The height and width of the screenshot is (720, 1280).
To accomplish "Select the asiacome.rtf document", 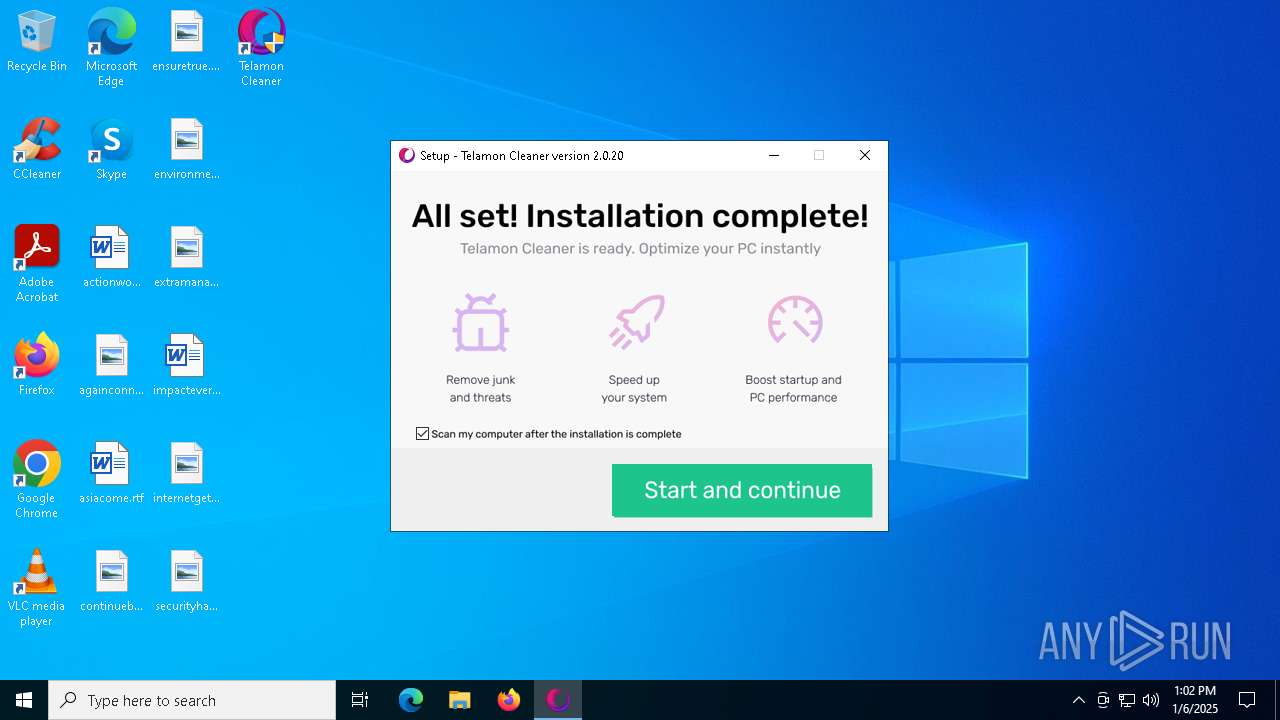I will click(111, 474).
